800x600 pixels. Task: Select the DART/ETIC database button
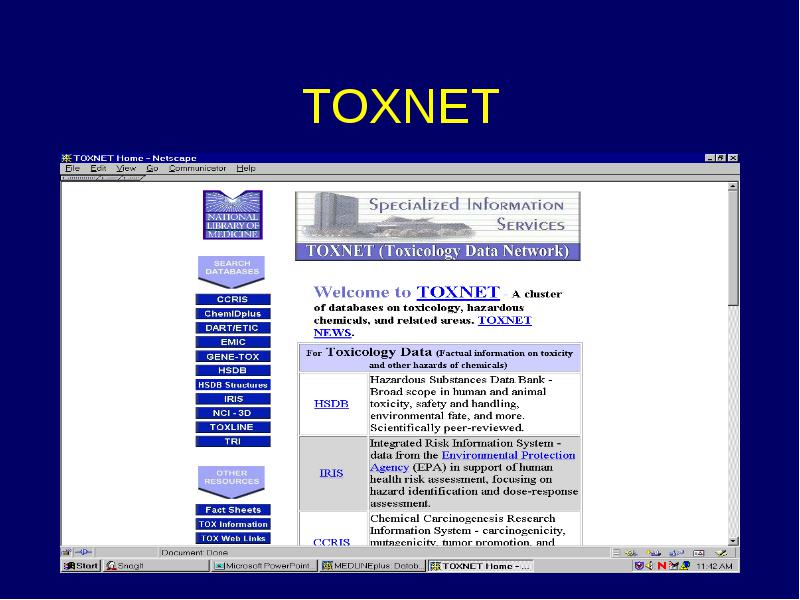coord(233,328)
